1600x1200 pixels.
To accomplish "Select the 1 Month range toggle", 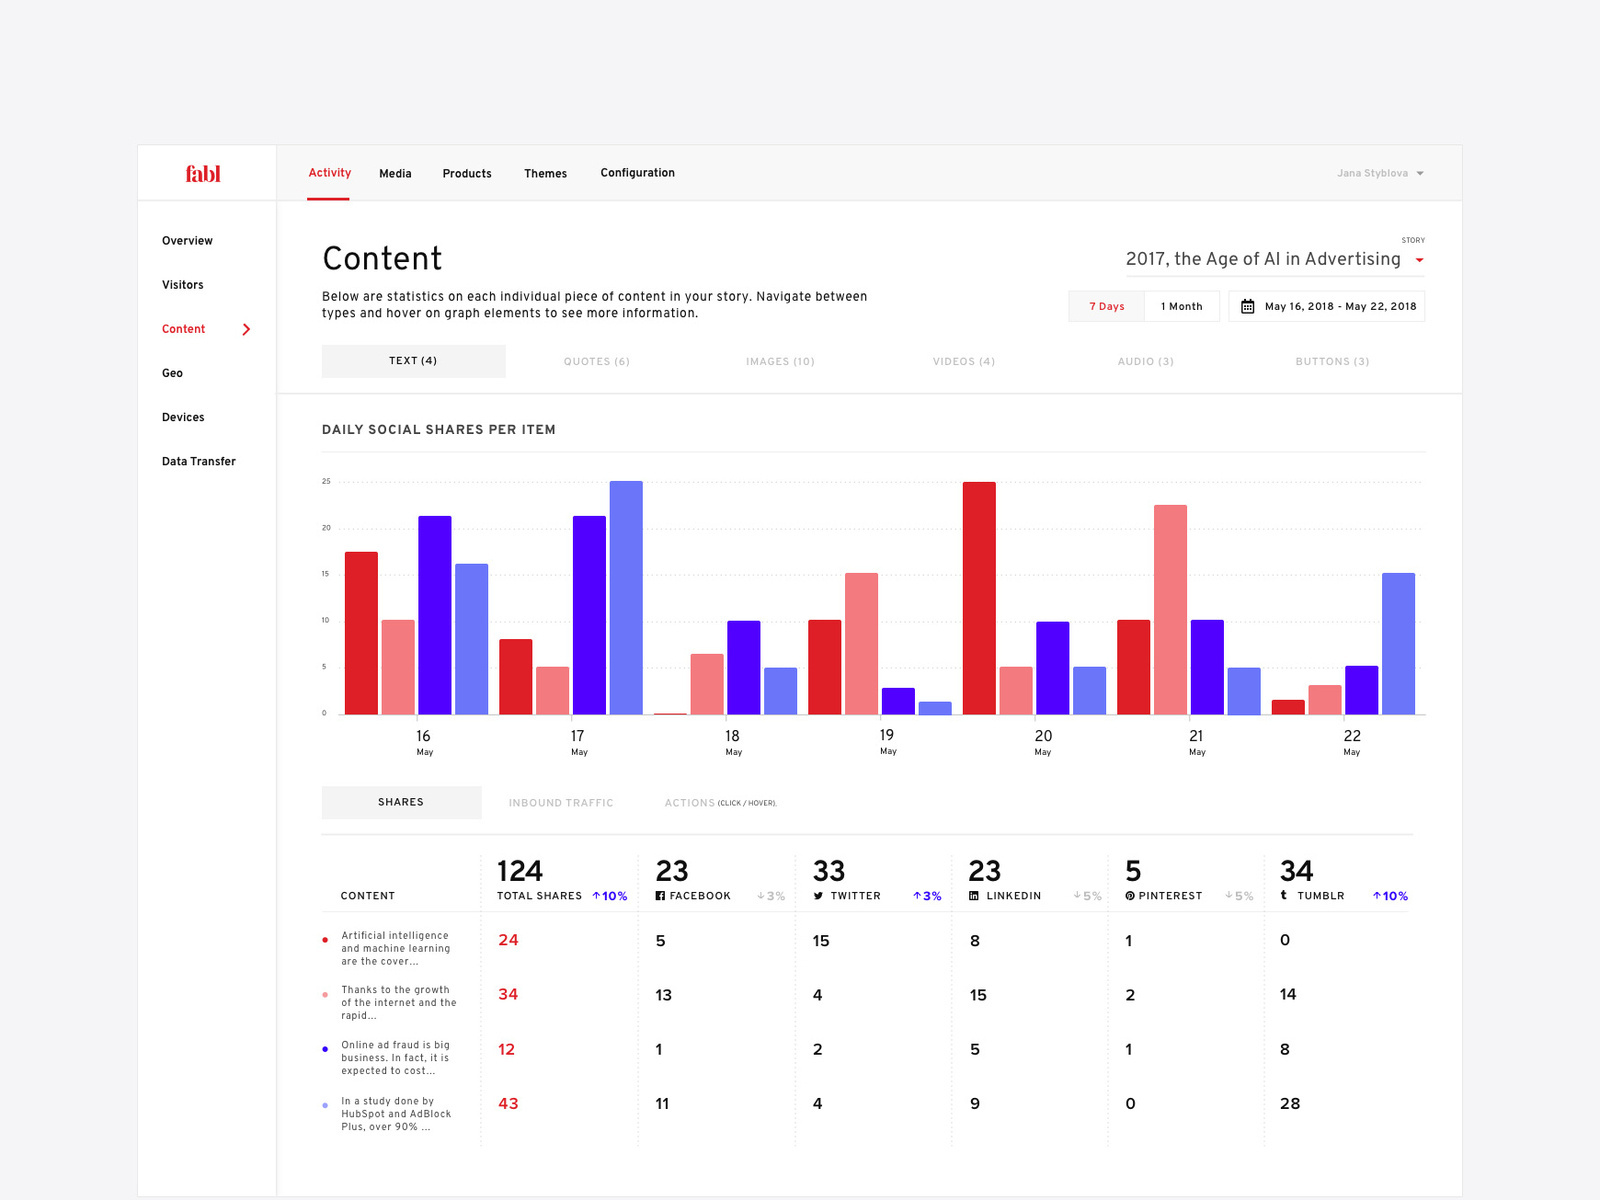I will (1182, 306).
